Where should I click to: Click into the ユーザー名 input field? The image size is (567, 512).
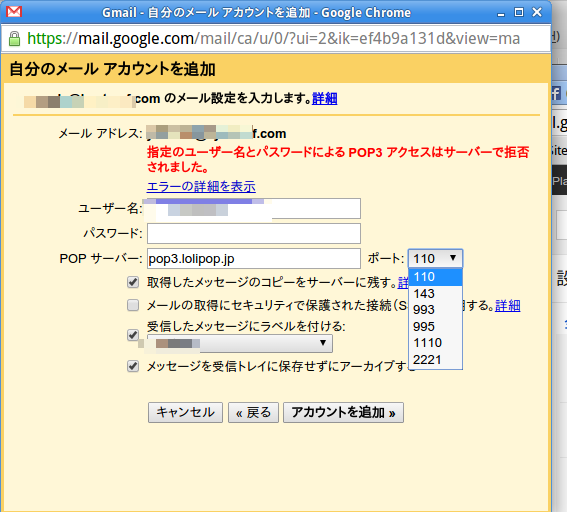(253, 209)
